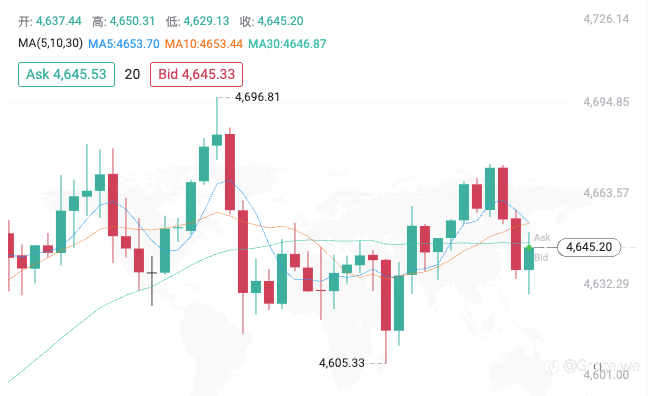
Task: Click the 4,632.29 price axis label
Action: click(x=606, y=284)
